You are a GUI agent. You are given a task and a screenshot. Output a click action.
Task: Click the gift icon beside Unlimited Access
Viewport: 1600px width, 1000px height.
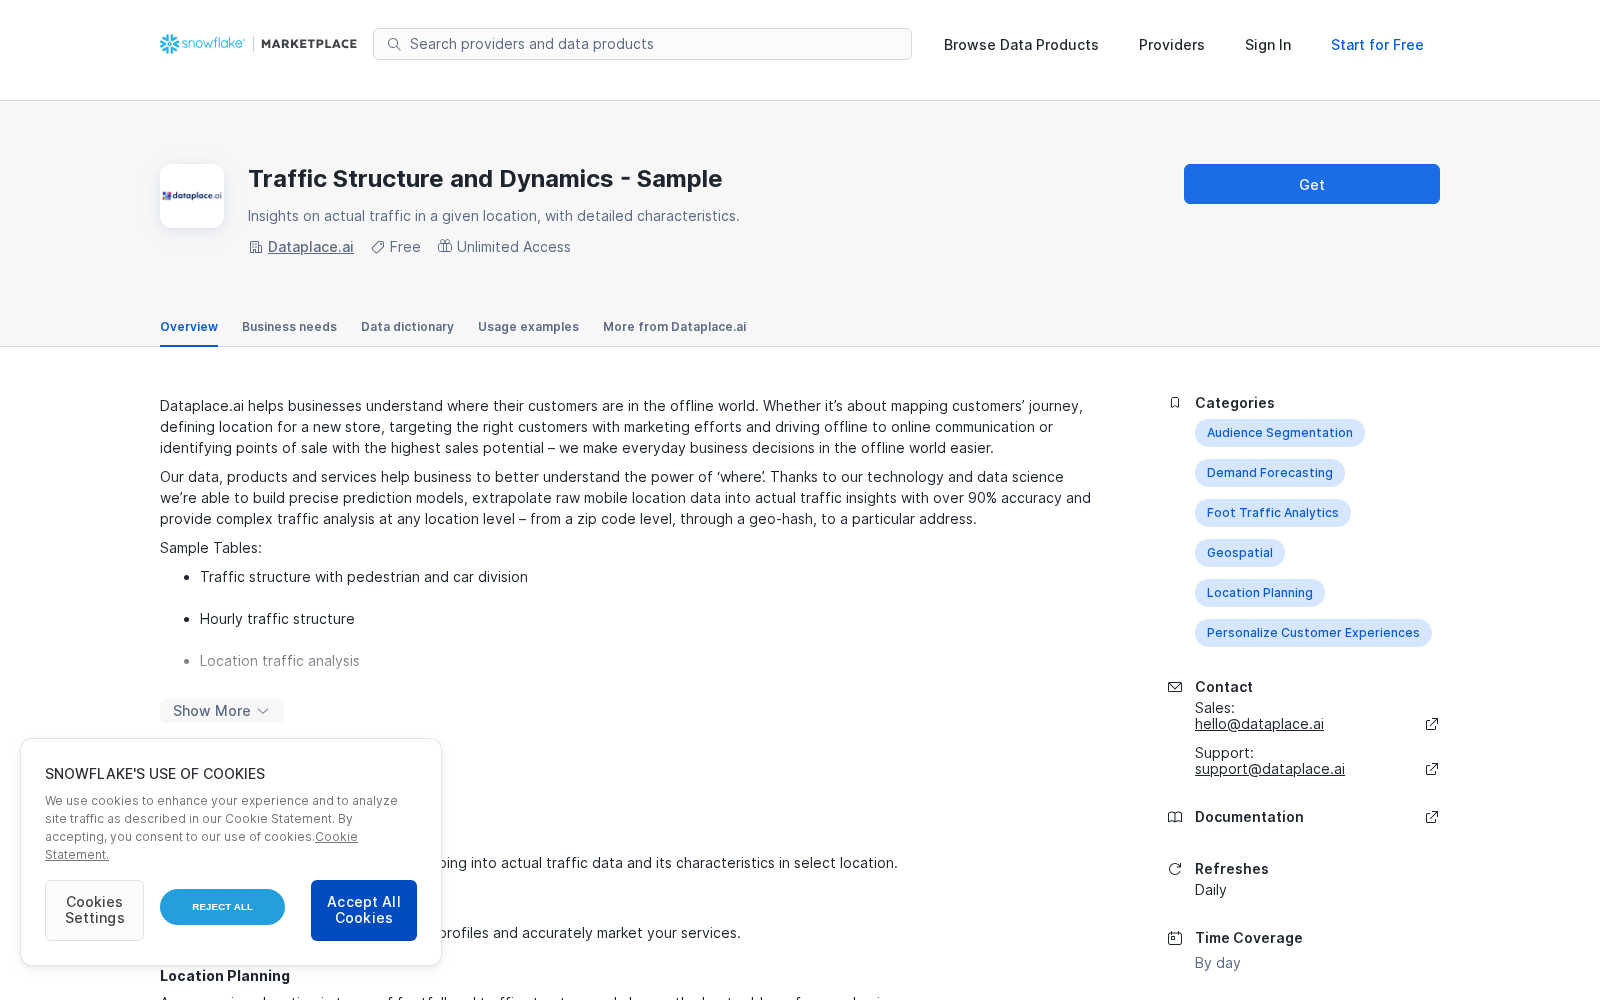point(445,246)
